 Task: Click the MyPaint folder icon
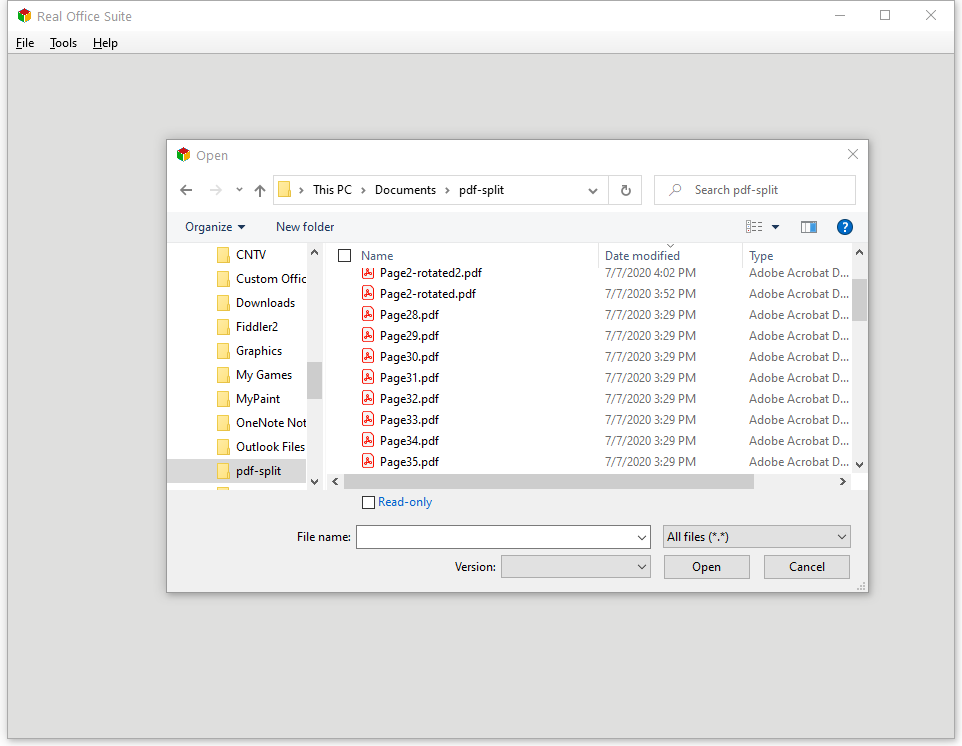(224, 399)
